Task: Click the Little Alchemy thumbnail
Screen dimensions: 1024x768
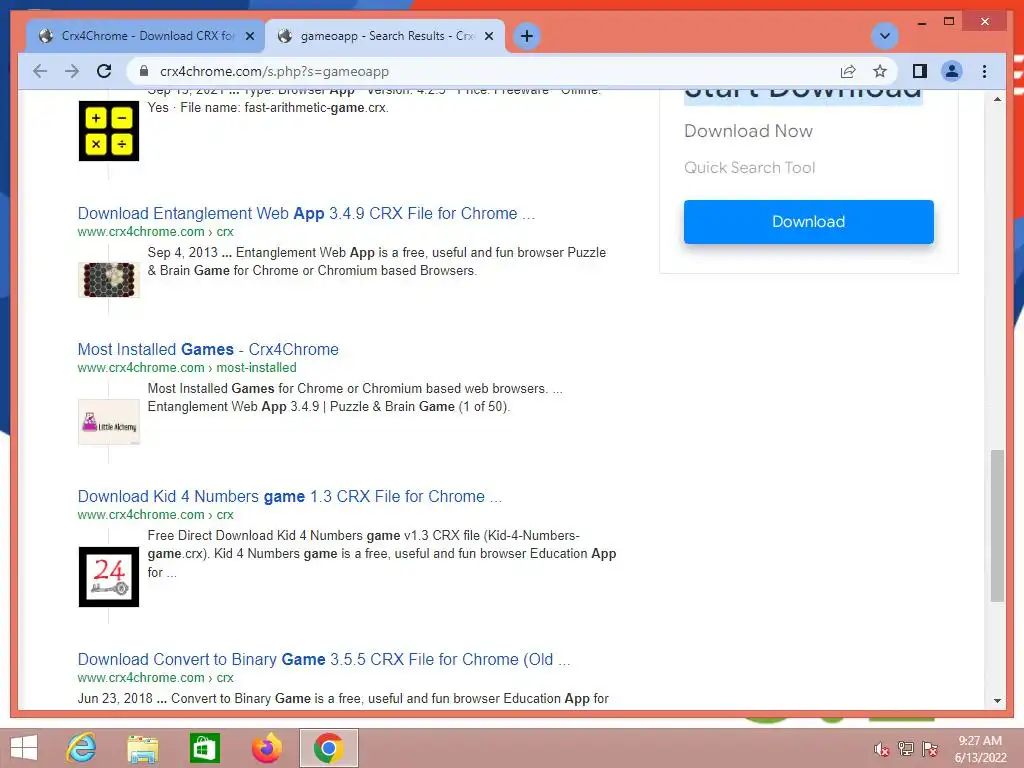Action: click(x=109, y=422)
